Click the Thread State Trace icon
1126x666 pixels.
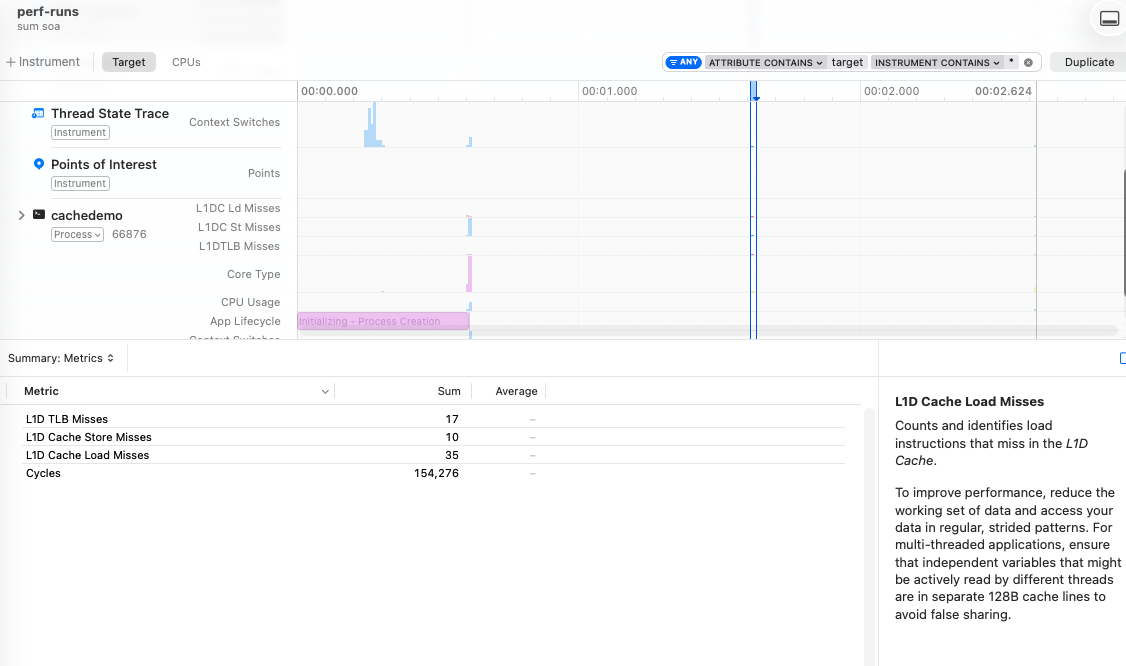click(x=38, y=113)
